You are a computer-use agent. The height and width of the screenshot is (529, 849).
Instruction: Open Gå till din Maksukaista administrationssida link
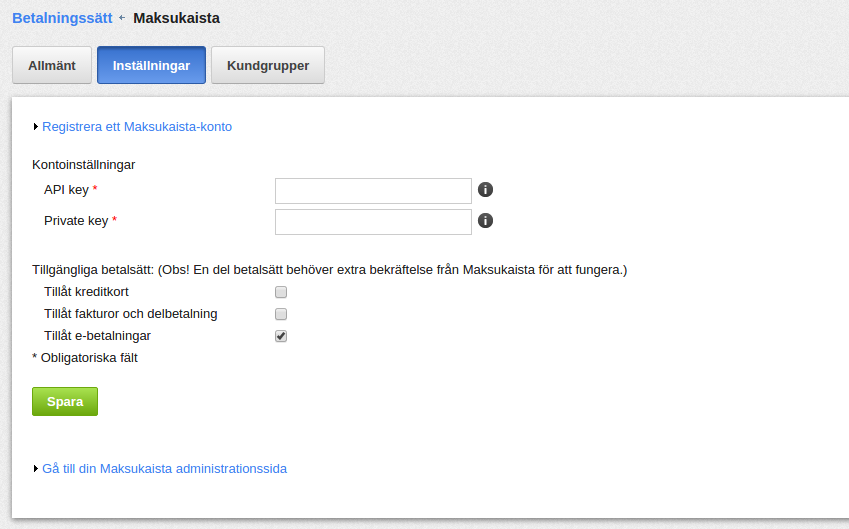coord(165,469)
